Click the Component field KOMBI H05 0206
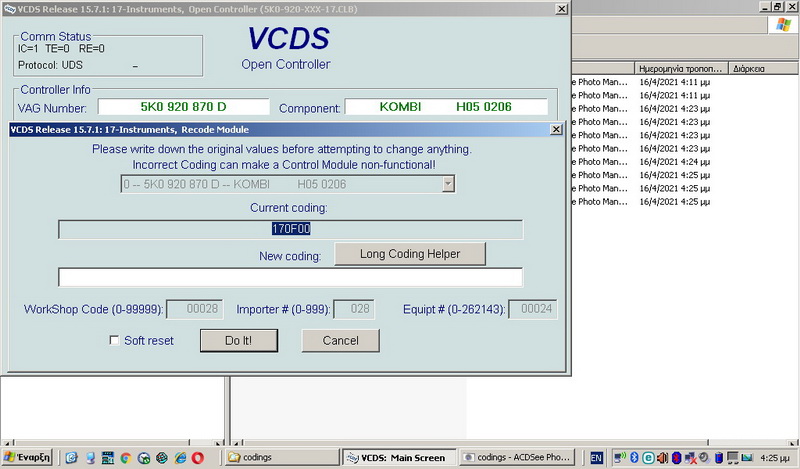800x469 pixels. [x=446, y=107]
